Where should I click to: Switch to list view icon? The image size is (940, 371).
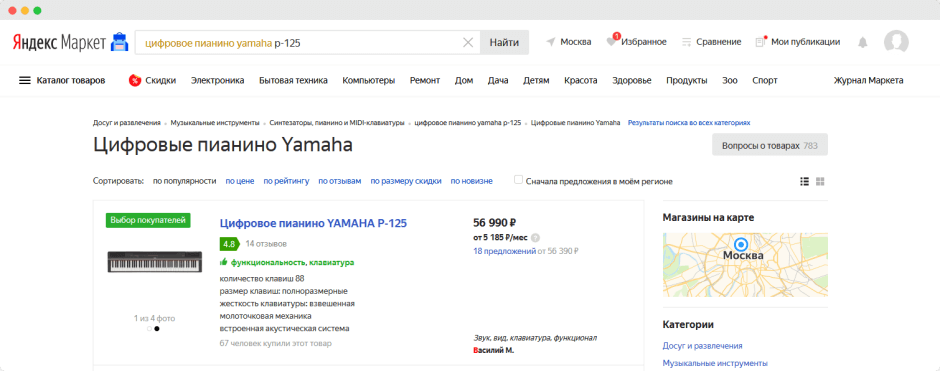(805, 181)
